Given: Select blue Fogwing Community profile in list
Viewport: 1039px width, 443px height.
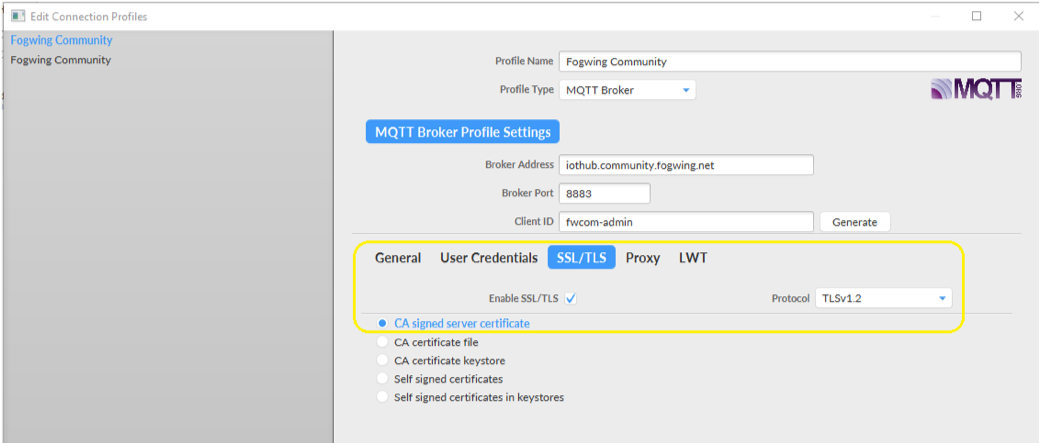Looking at the screenshot, I should click(62, 40).
